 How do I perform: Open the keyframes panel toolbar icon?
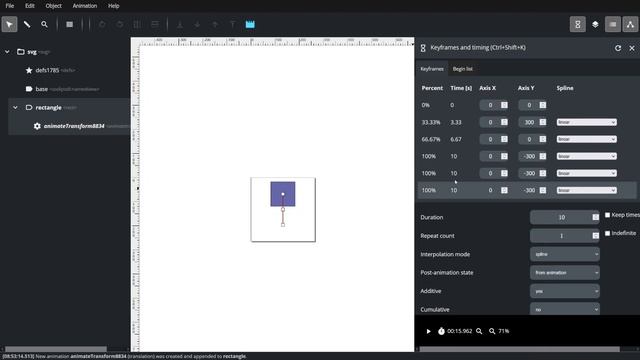tap(578, 24)
